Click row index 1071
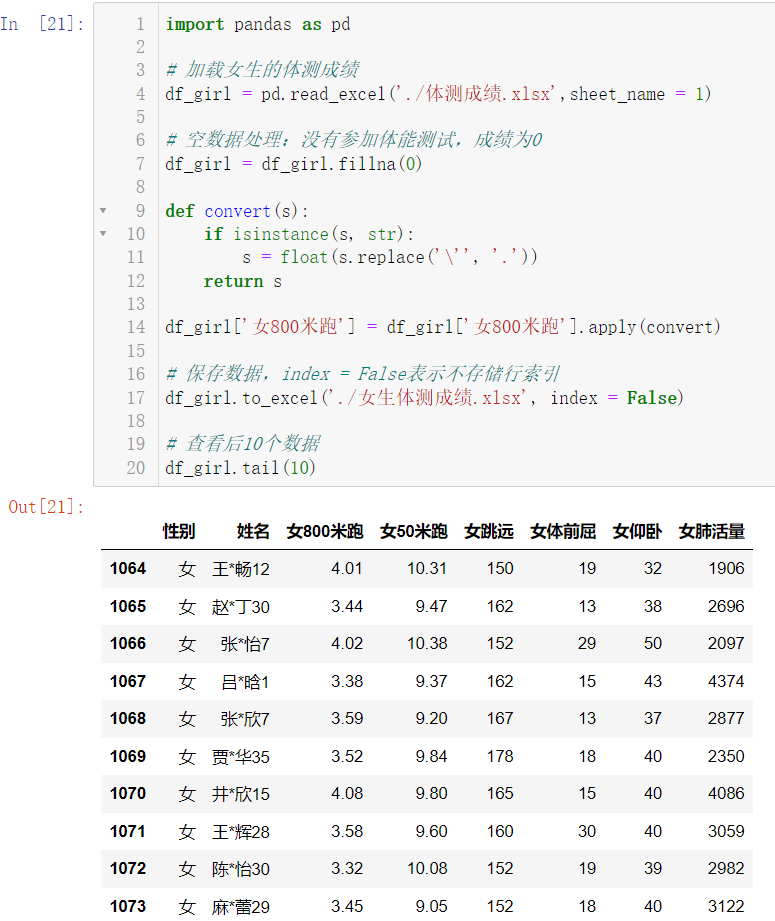 [128, 832]
